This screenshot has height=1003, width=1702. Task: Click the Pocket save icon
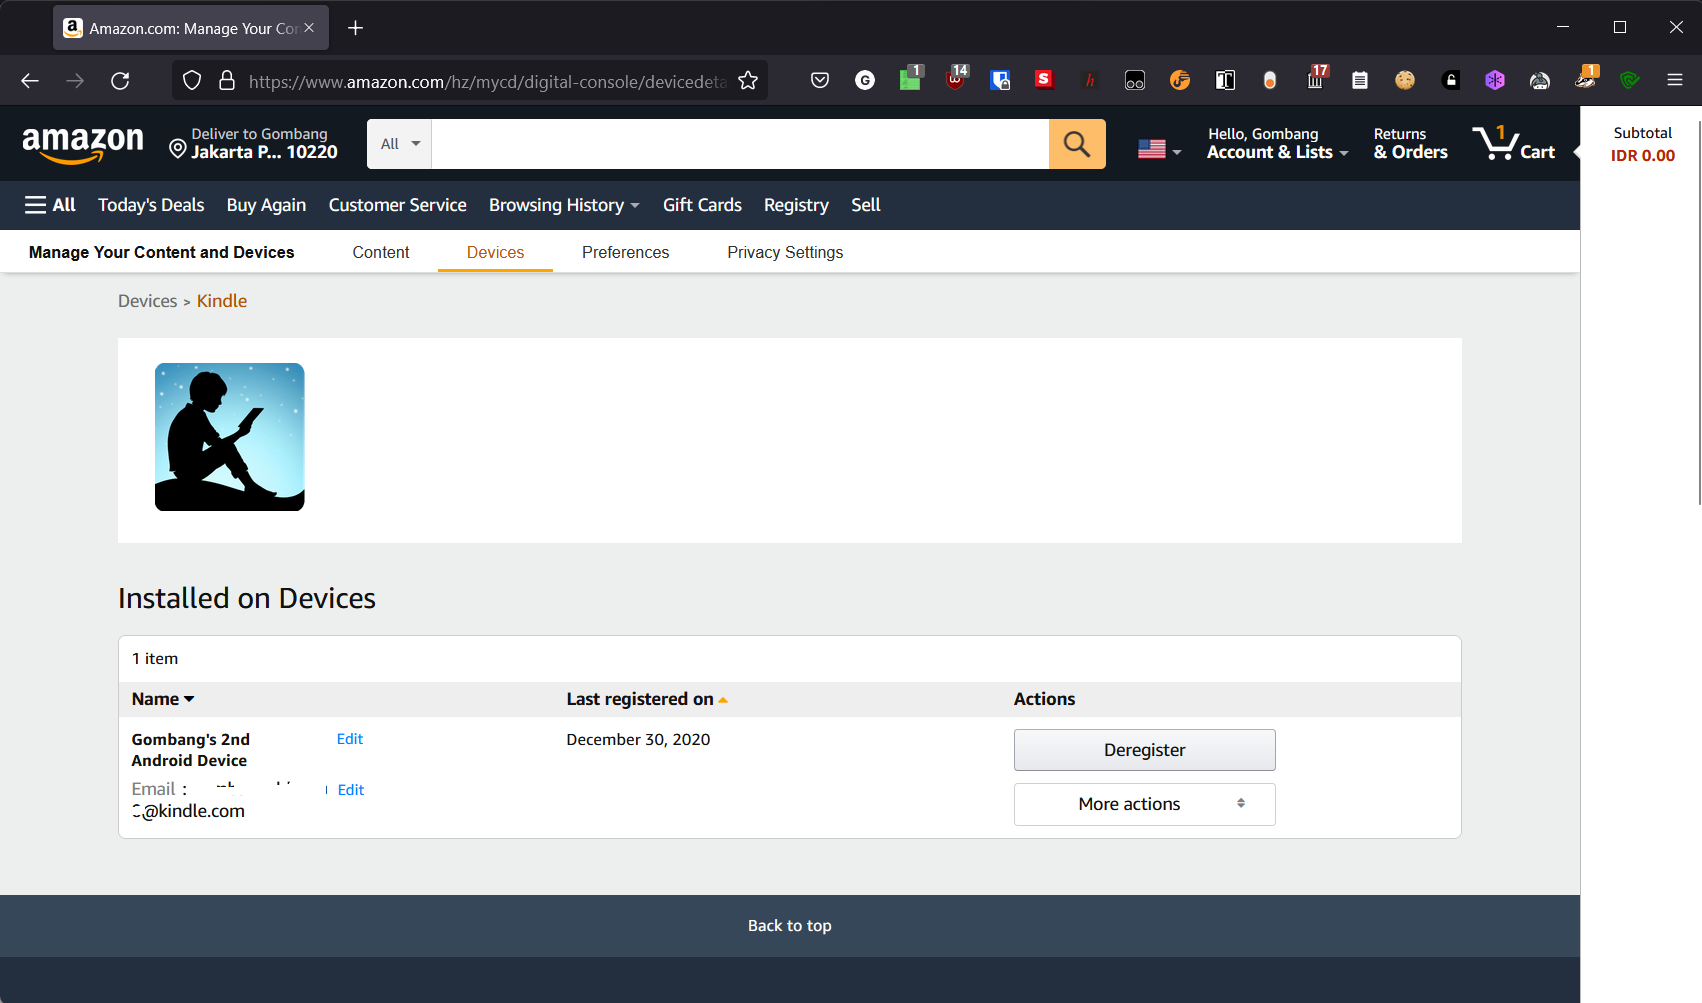(820, 81)
